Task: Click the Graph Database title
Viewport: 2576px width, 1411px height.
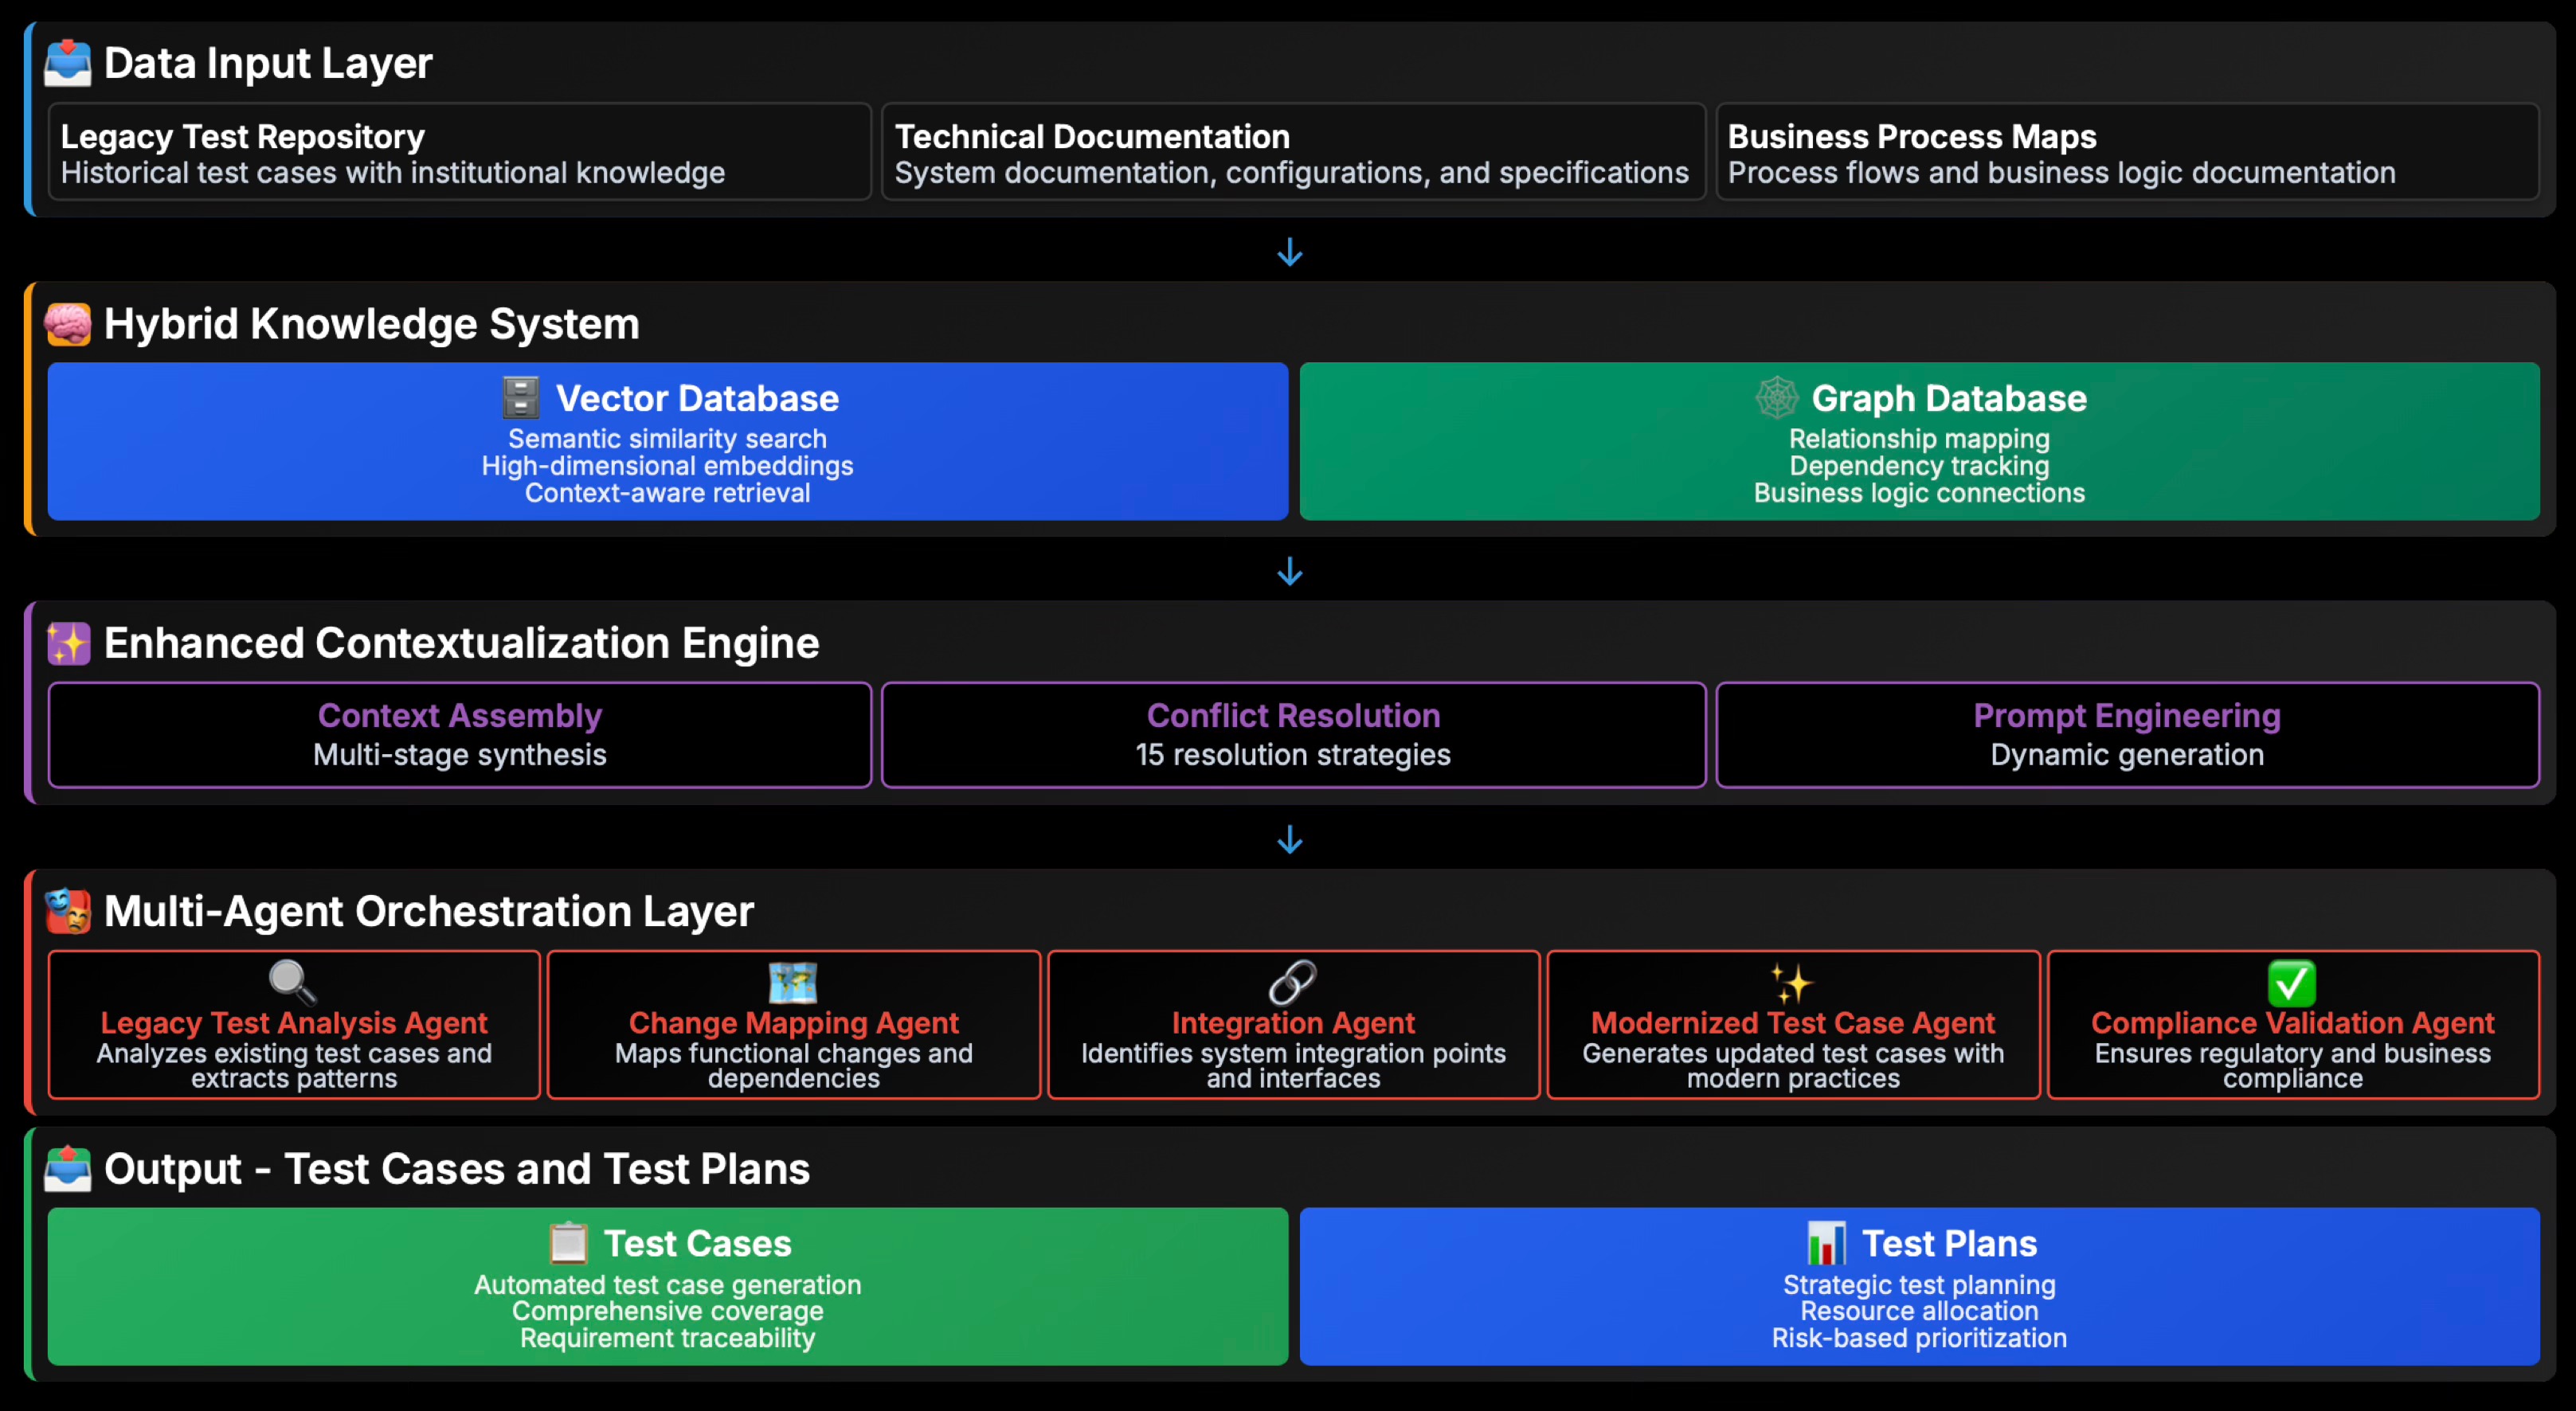Action: pos(1949,398)
